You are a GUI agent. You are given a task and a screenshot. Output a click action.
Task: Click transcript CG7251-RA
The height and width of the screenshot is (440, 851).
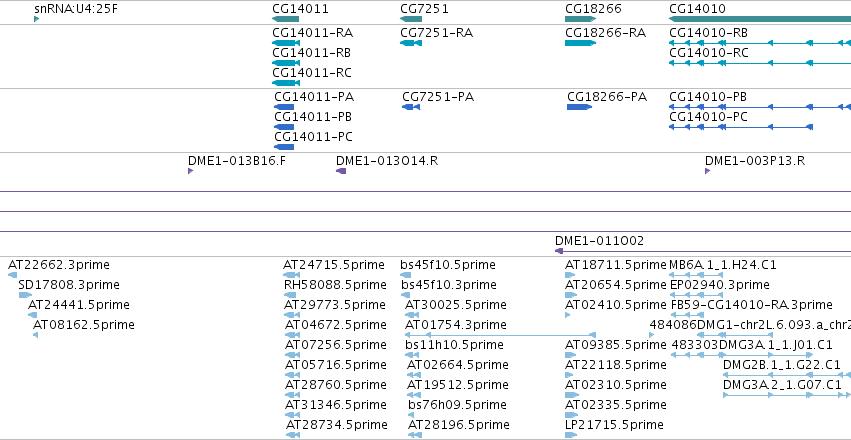[436, 33]
